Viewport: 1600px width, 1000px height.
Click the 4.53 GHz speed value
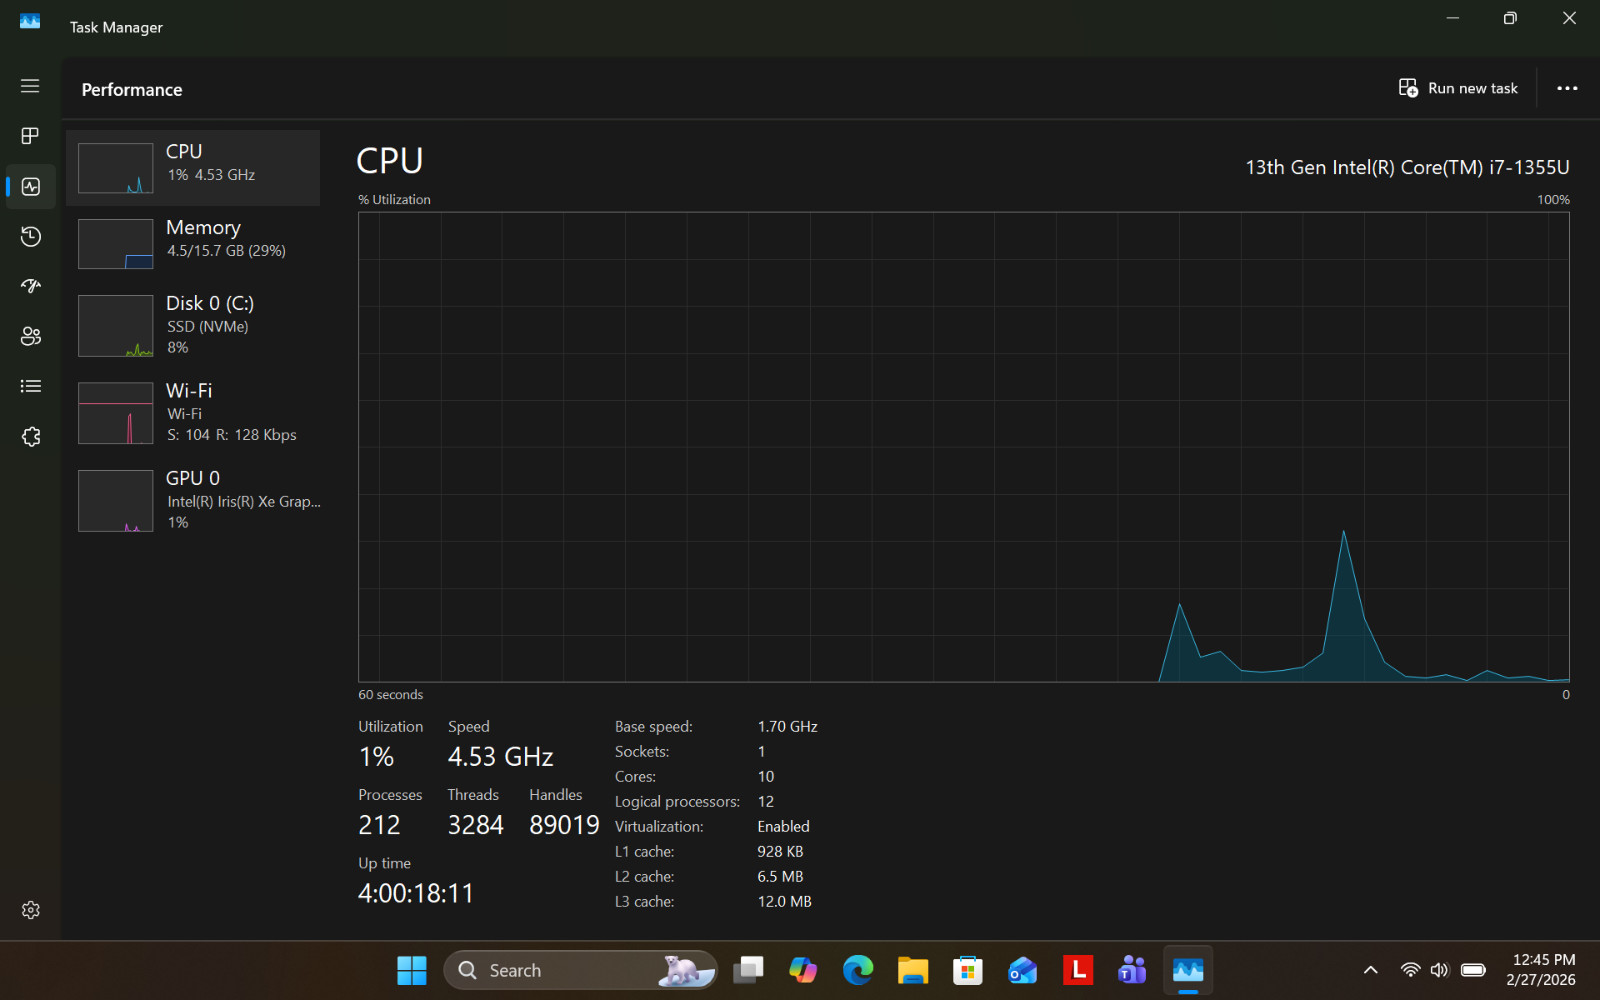pyautogui.click(x=500, y=757)
